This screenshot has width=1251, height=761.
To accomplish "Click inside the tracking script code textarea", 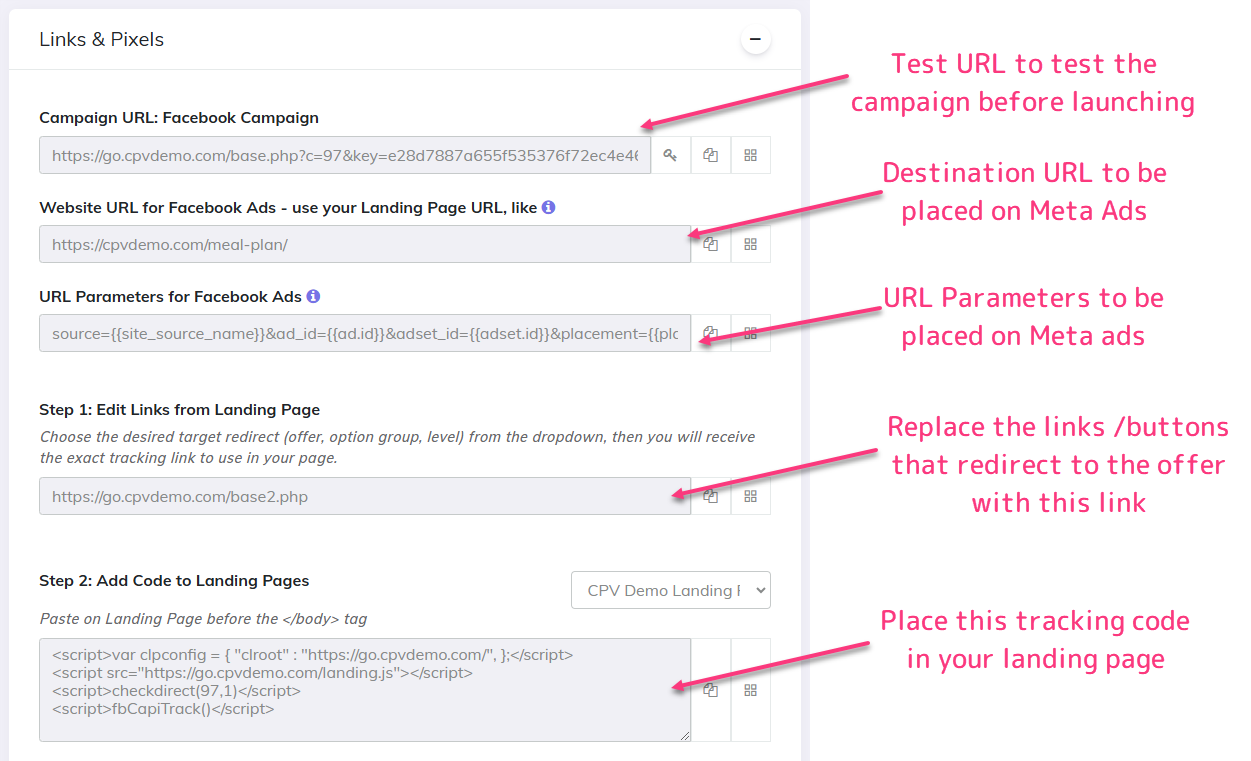I will pos(365,690).
